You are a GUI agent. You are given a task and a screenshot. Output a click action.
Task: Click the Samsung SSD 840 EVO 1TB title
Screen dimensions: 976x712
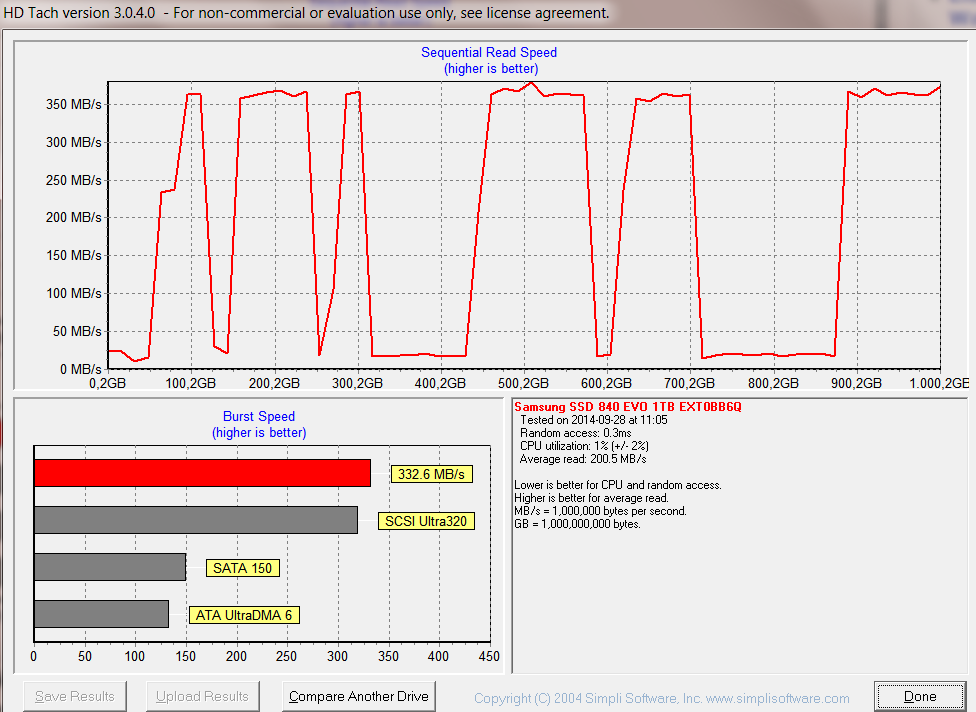(x=627, y=406)
